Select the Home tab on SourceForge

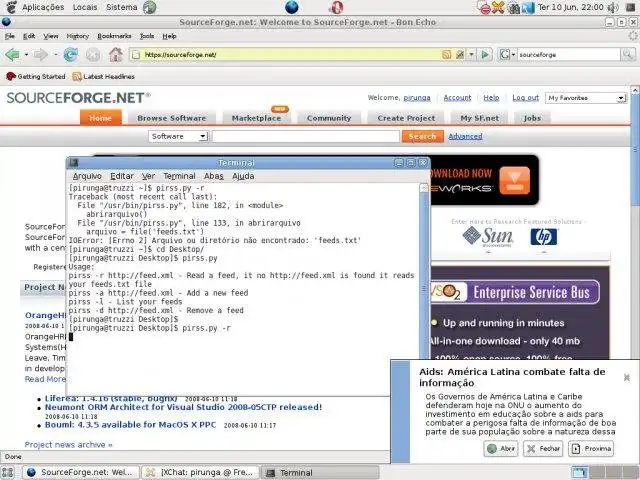(x=100, y=118)
